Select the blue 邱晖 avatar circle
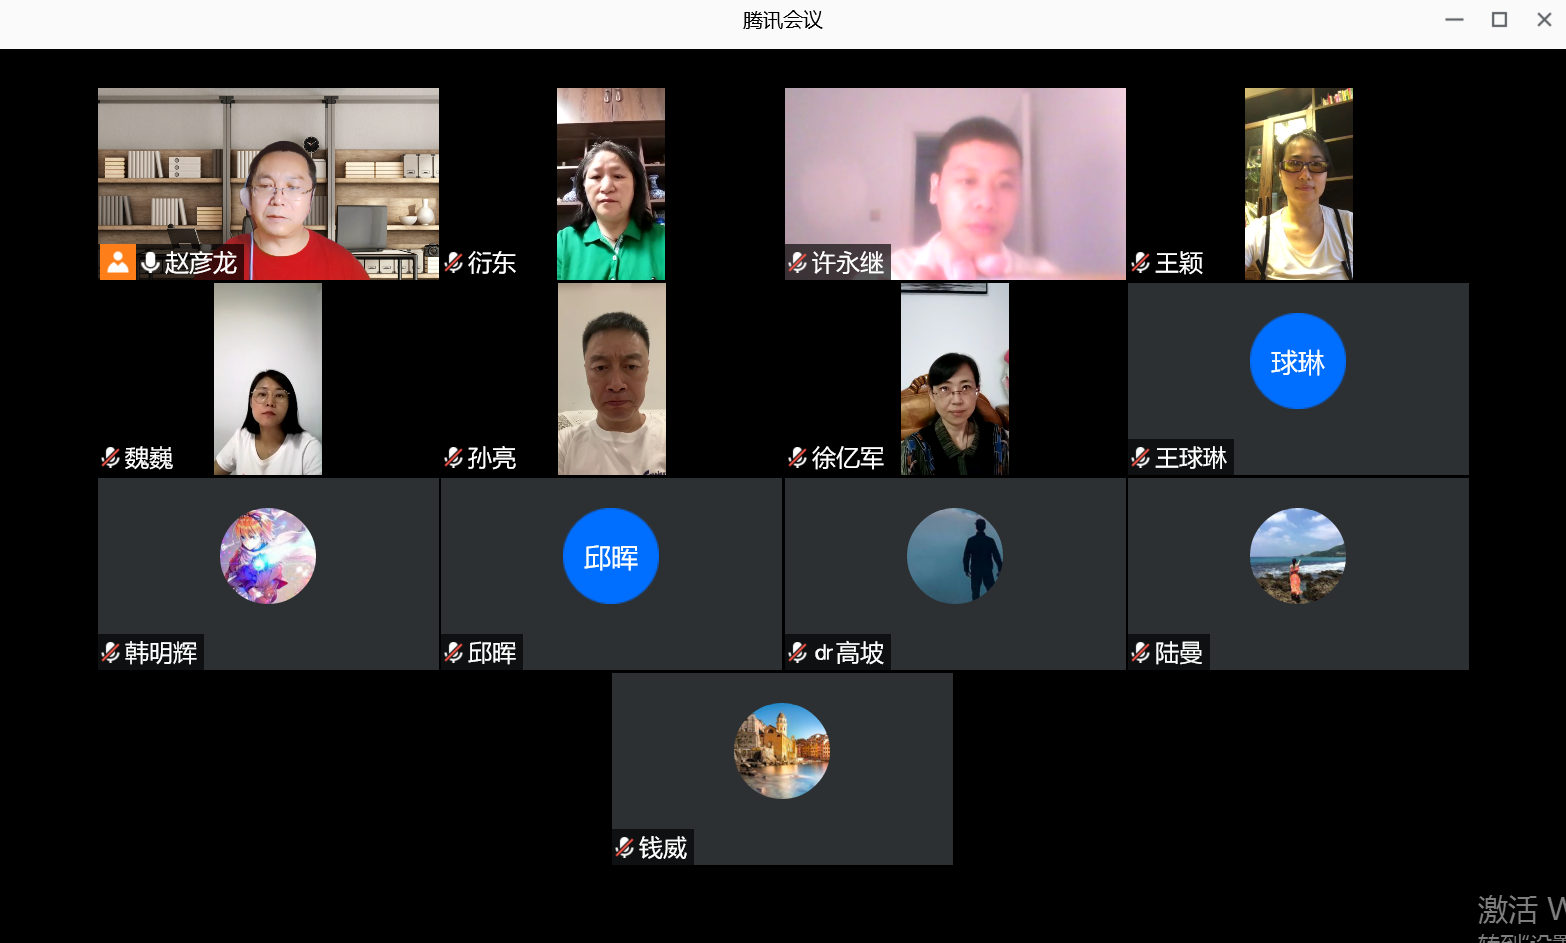The height and width of the screenshot is (943, 1566). (610, 556)
